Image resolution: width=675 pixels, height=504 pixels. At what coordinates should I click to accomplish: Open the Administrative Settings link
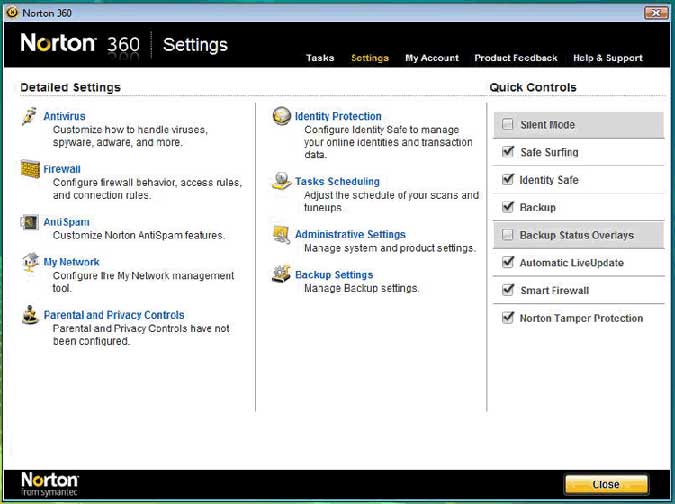(350, 235)
